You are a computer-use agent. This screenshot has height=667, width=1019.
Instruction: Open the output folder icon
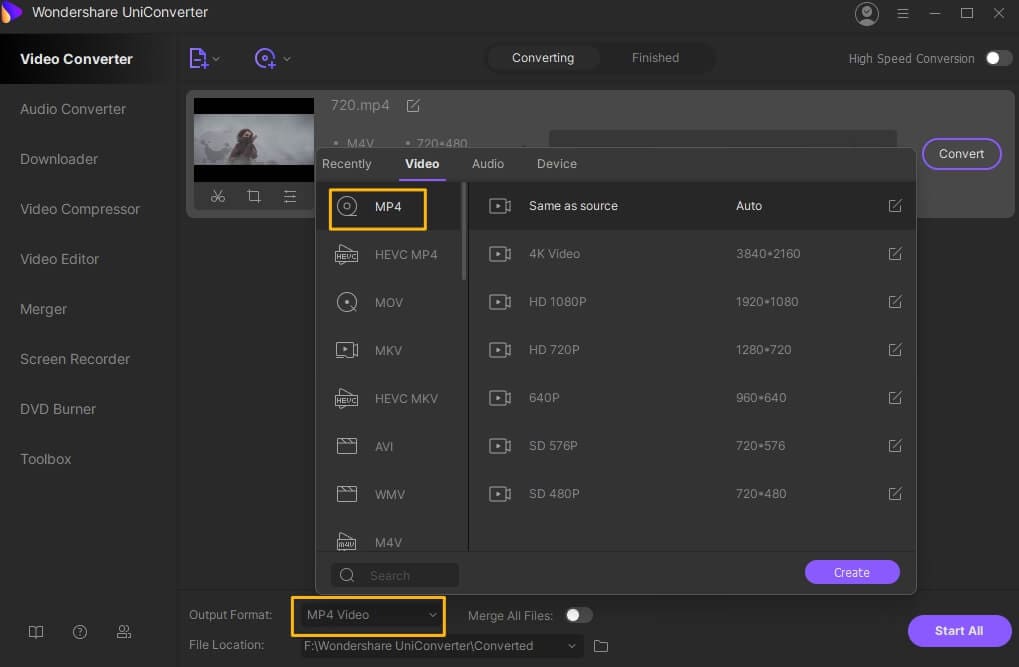(x=601, y=646)
